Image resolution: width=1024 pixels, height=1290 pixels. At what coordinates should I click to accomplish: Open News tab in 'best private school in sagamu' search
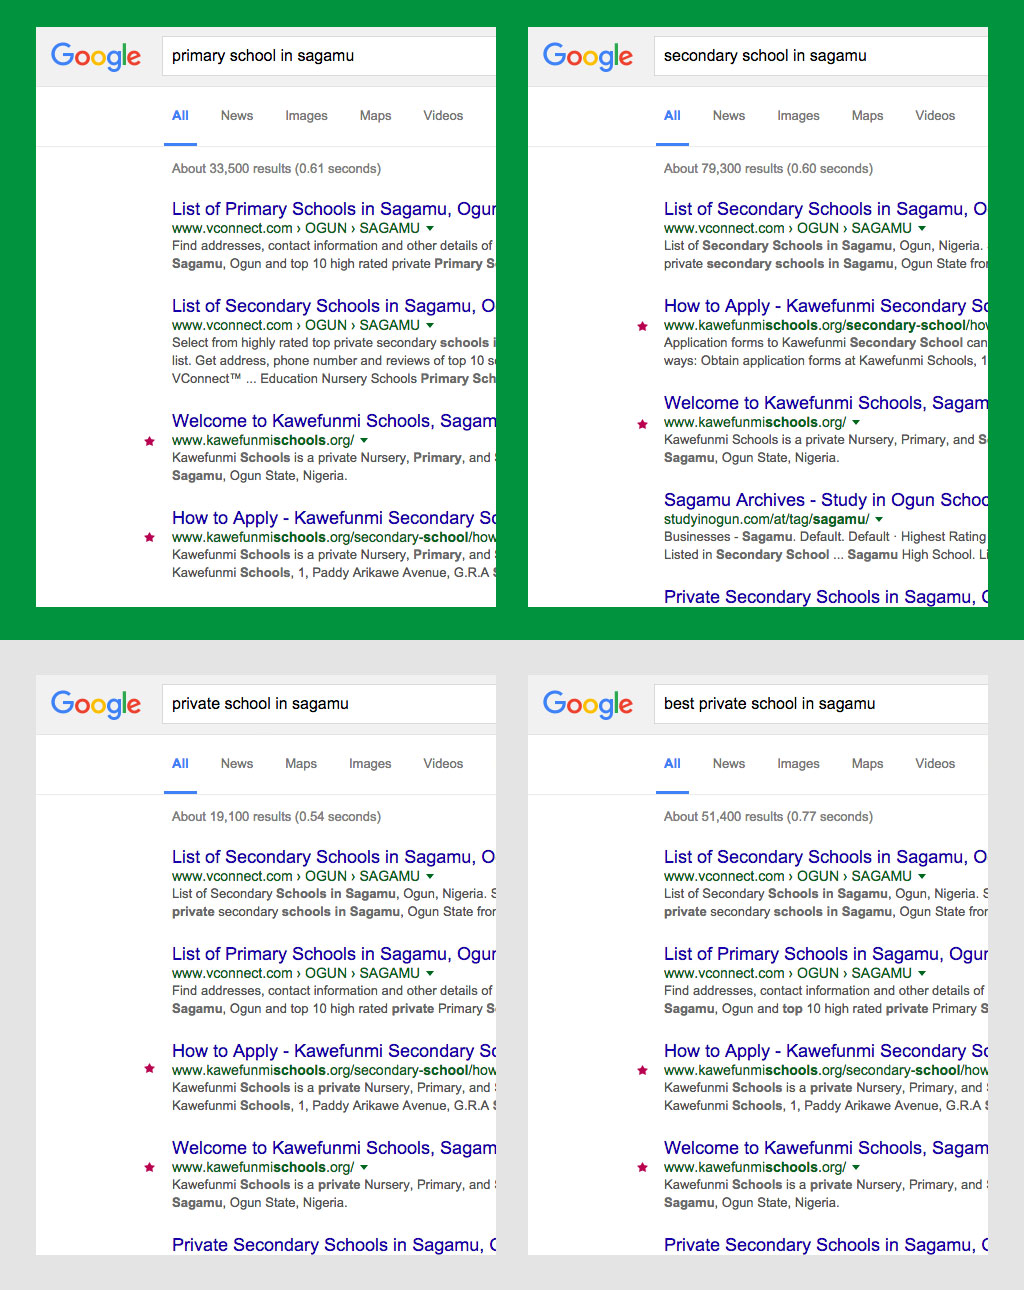point(728,764)
